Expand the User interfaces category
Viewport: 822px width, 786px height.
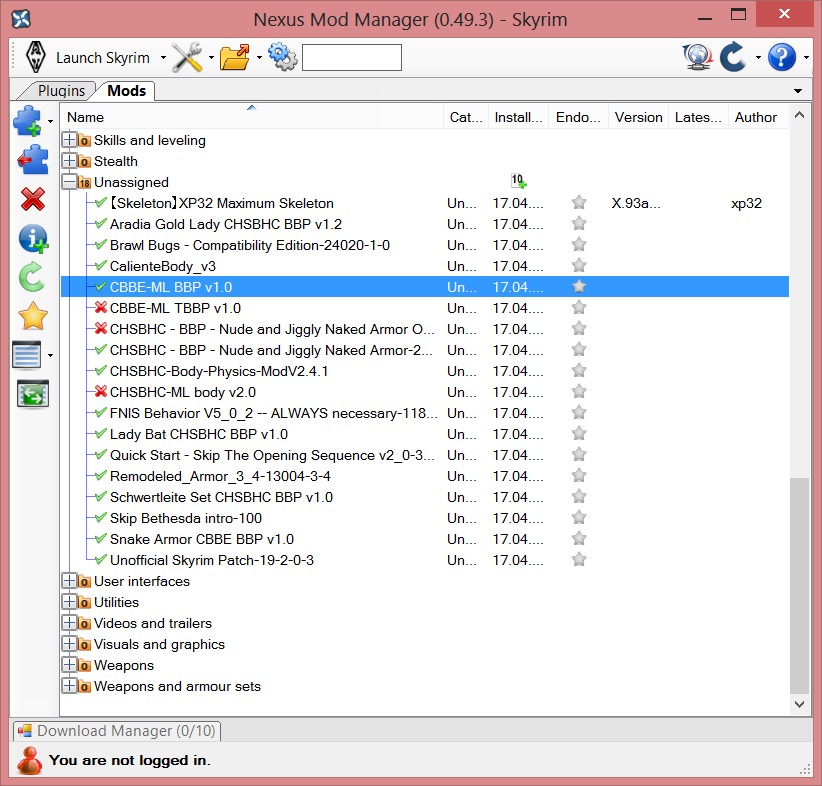69,581
